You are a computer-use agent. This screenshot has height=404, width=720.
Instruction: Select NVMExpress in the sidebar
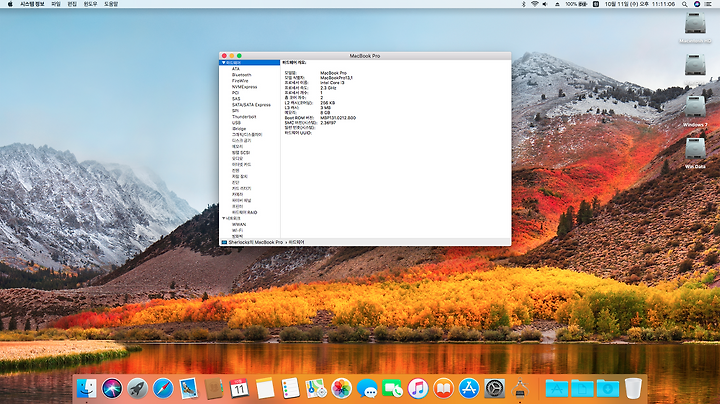coord(244,87)
